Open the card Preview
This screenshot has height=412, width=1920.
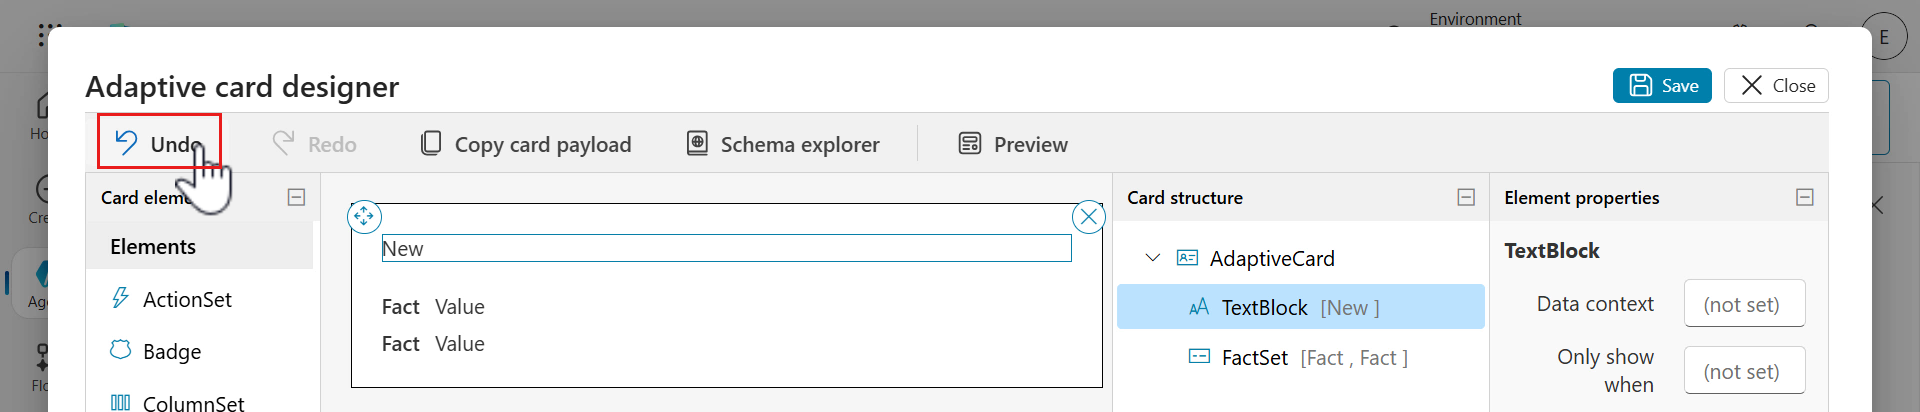click(x=1013, y=144)
